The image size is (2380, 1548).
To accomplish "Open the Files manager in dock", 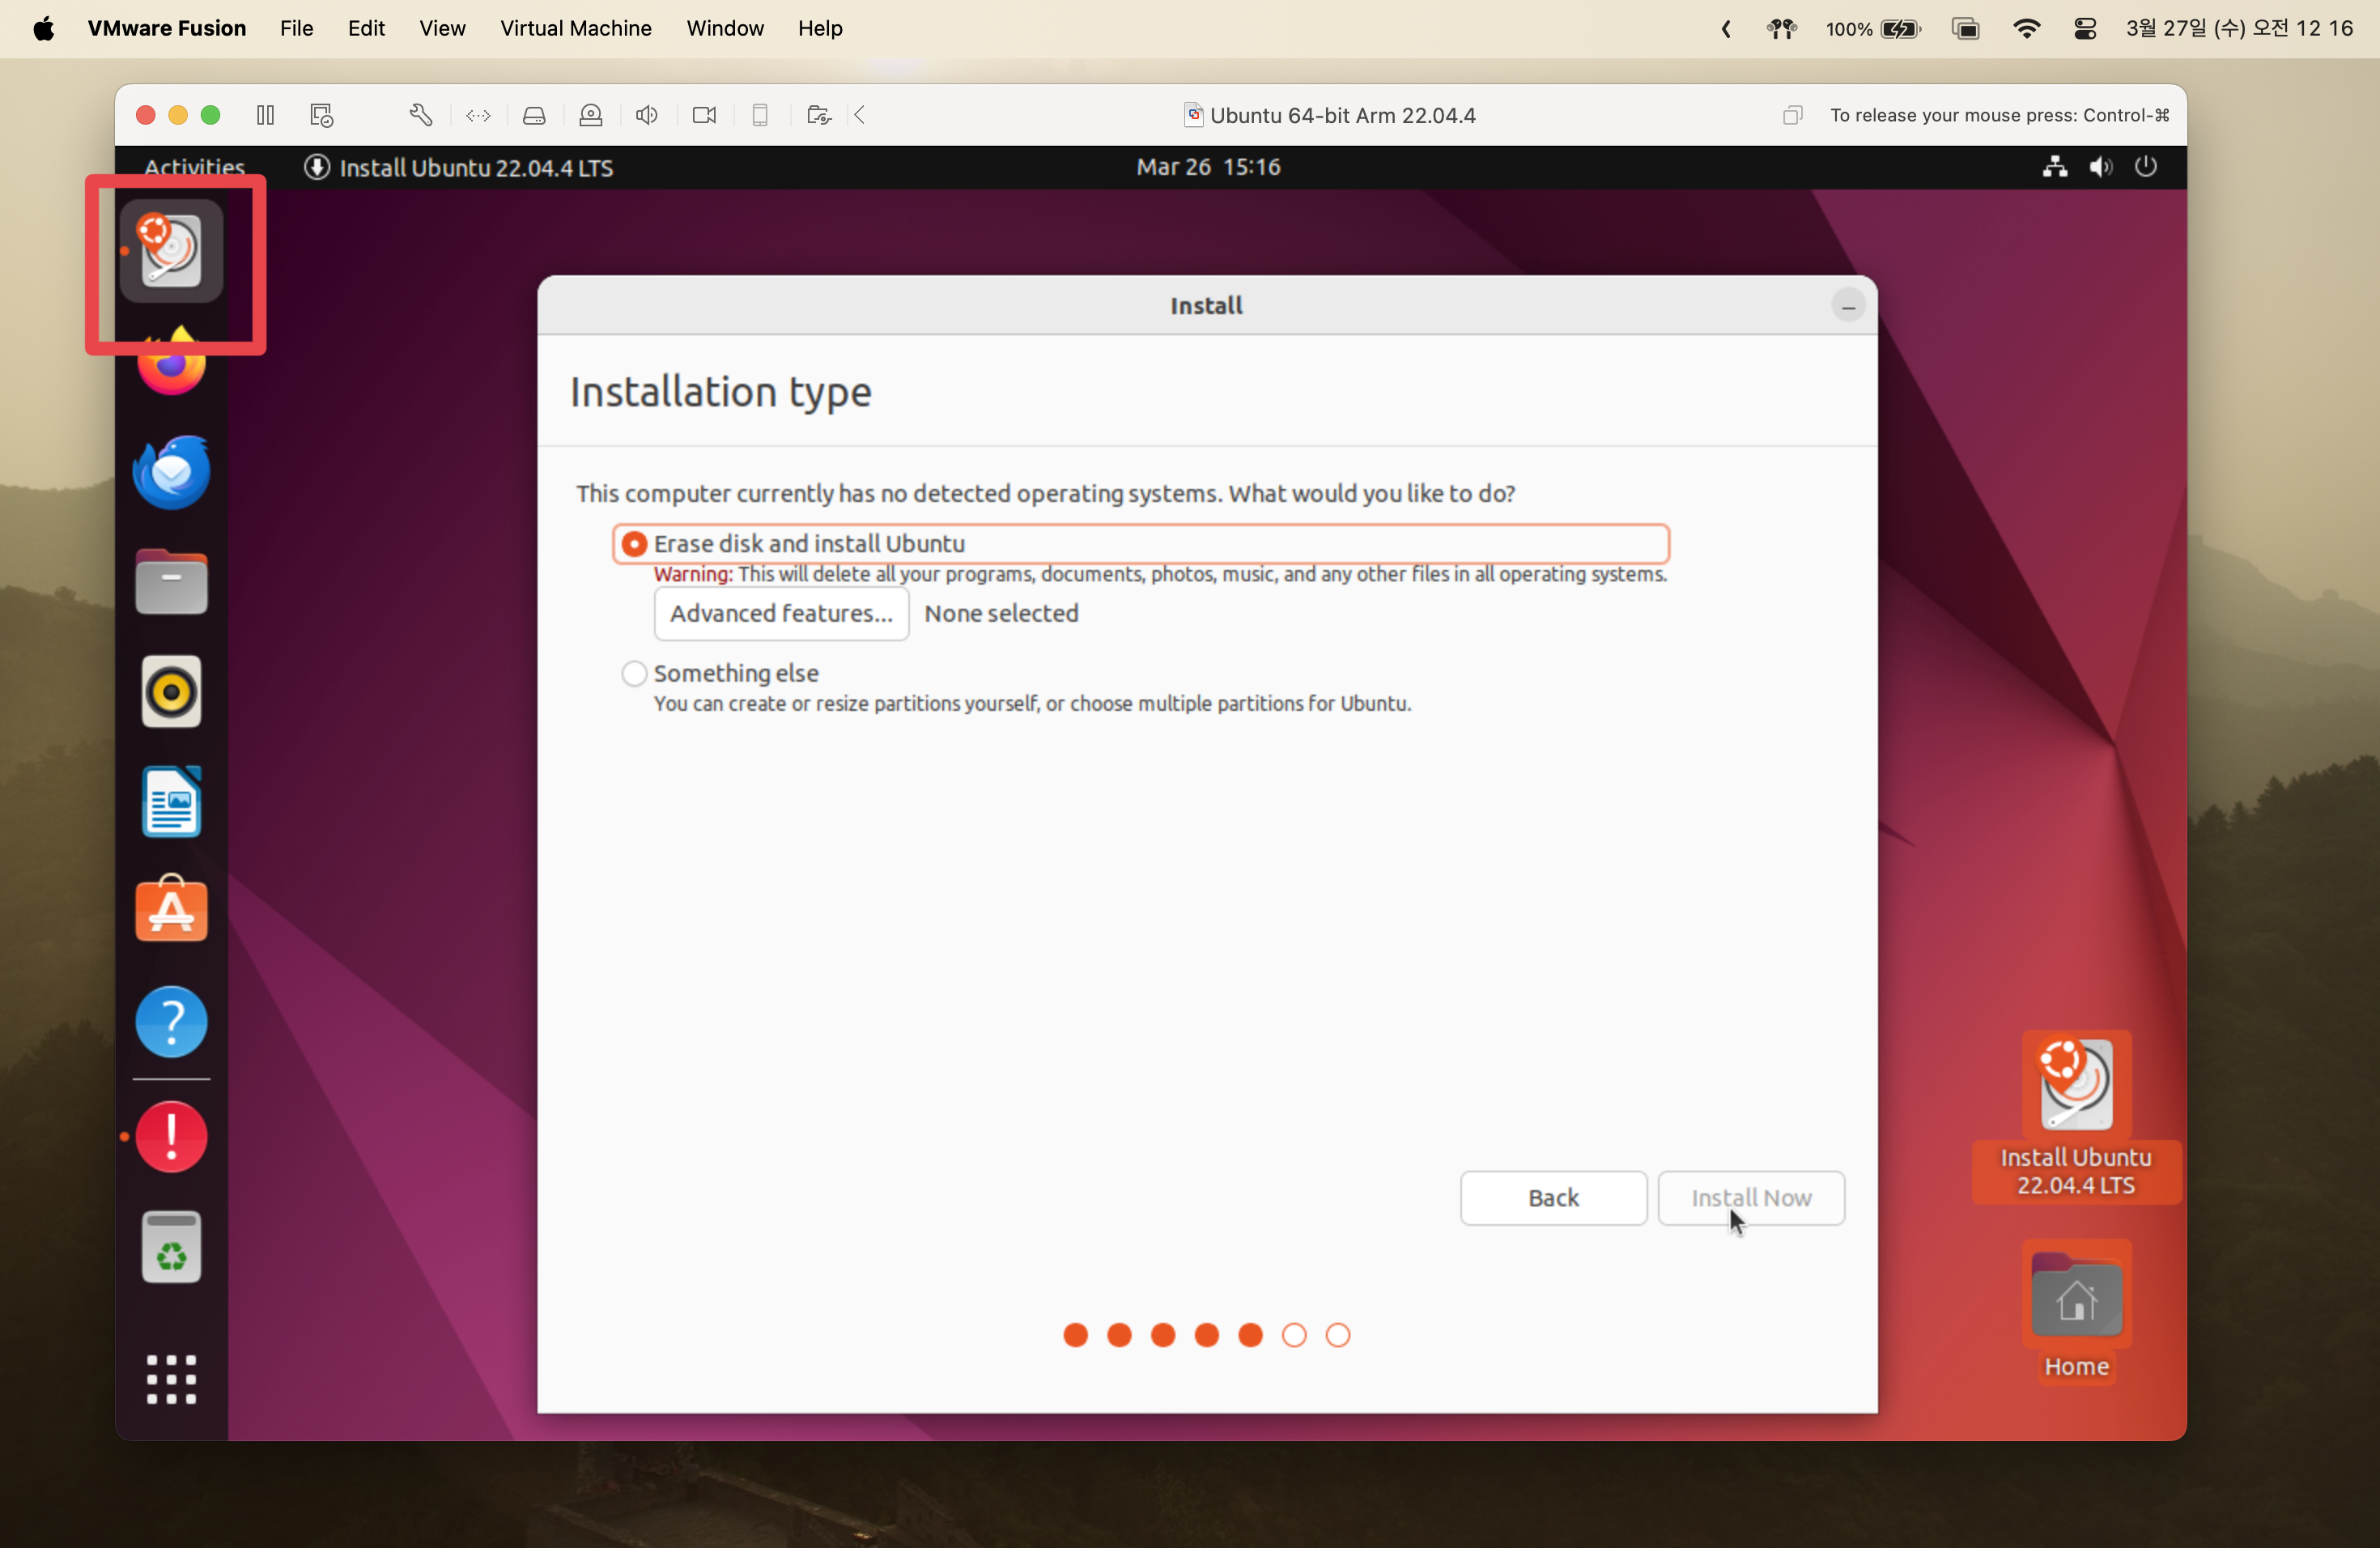I will click(x=171, y=582).
